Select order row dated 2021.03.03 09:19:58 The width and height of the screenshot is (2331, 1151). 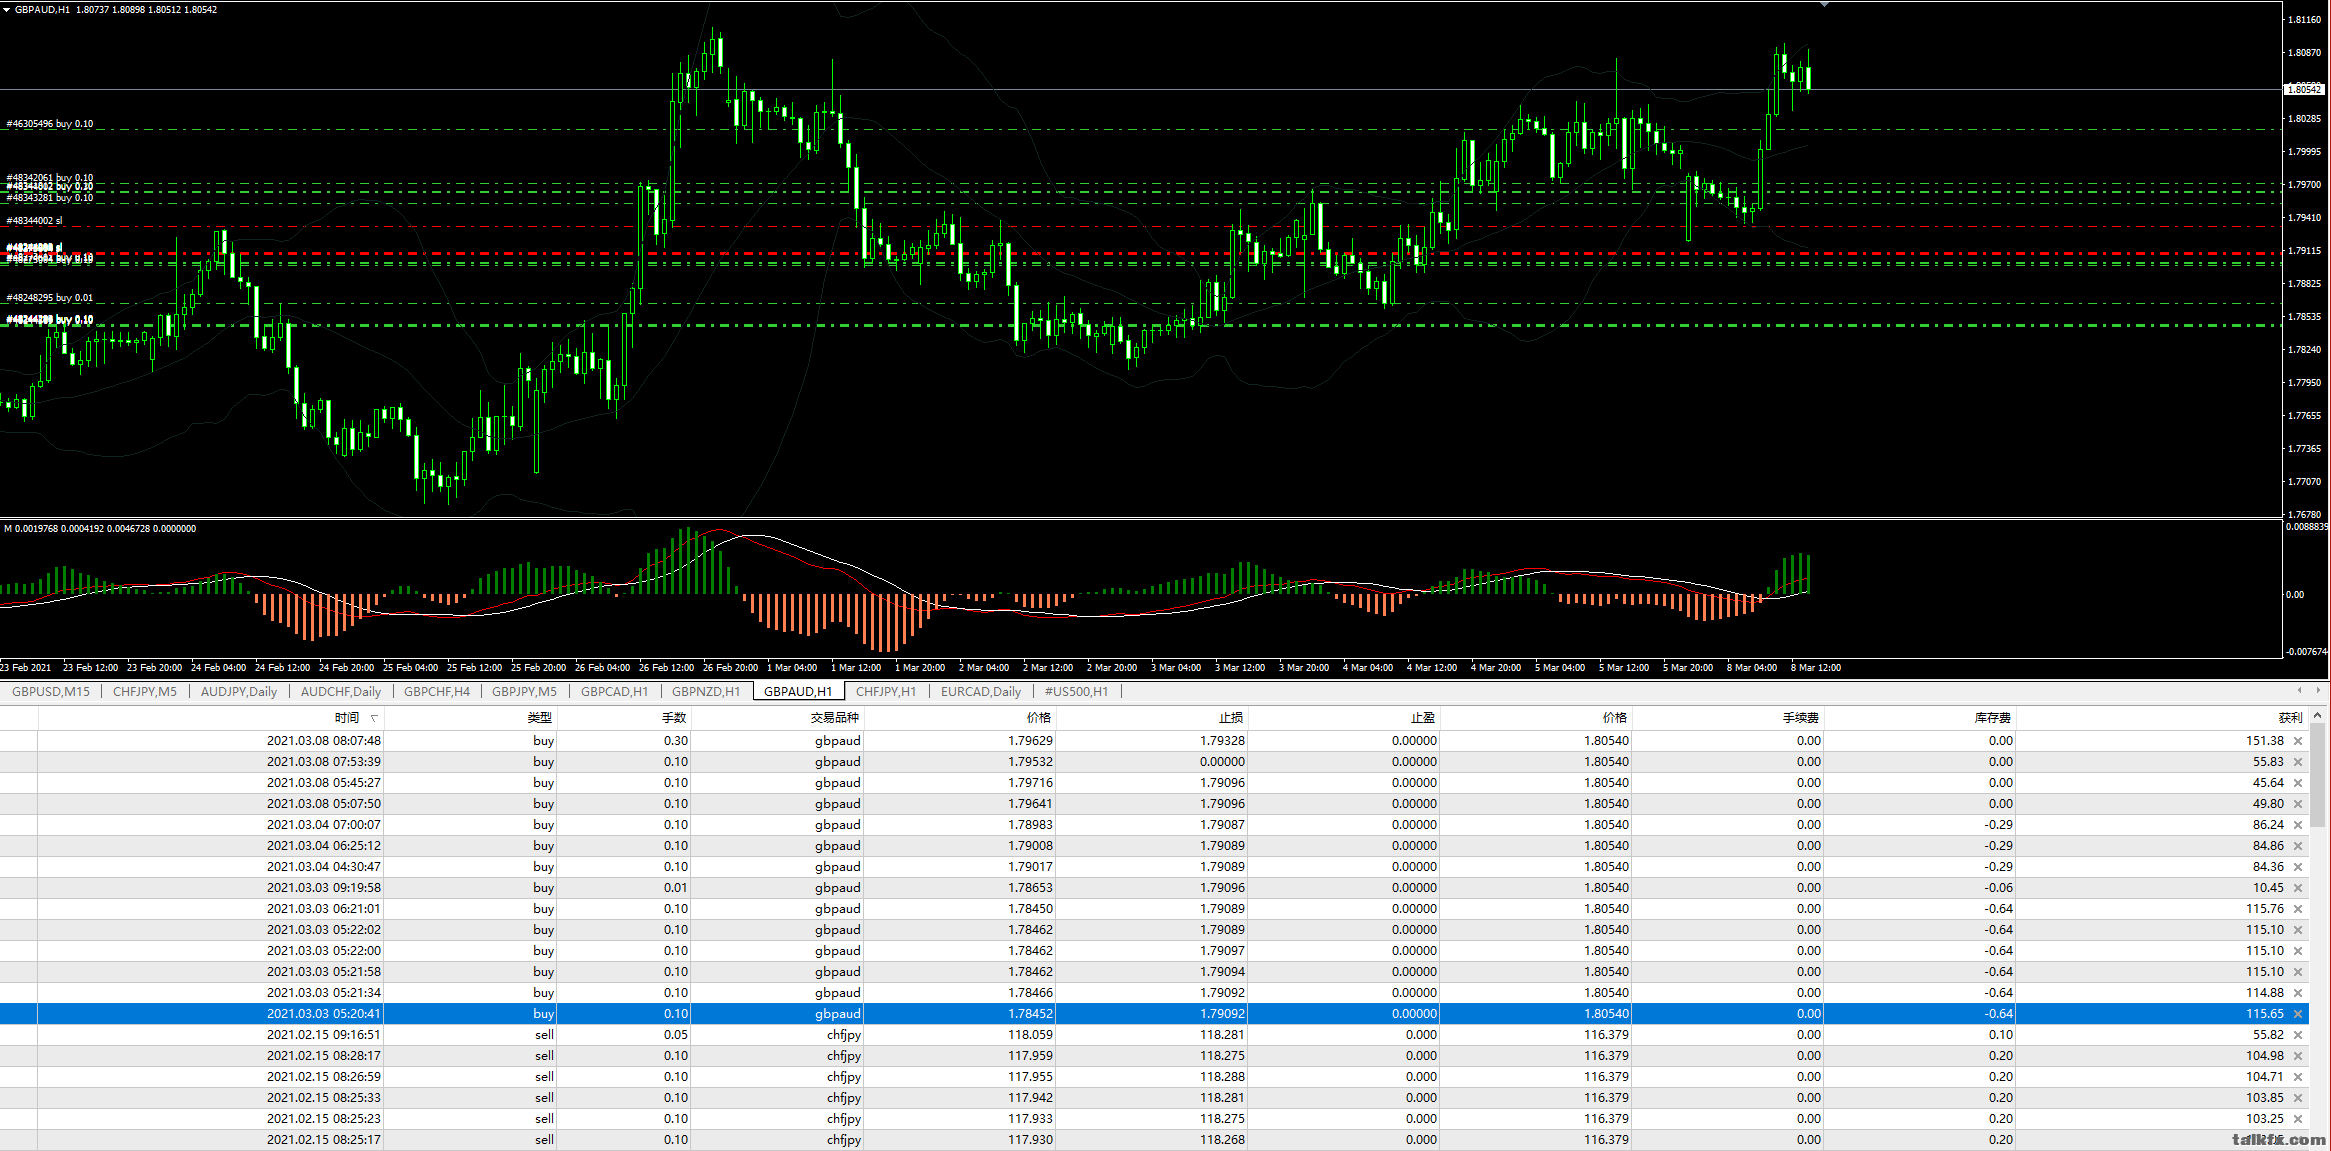pyautogui.click(x=1153, y=888)
